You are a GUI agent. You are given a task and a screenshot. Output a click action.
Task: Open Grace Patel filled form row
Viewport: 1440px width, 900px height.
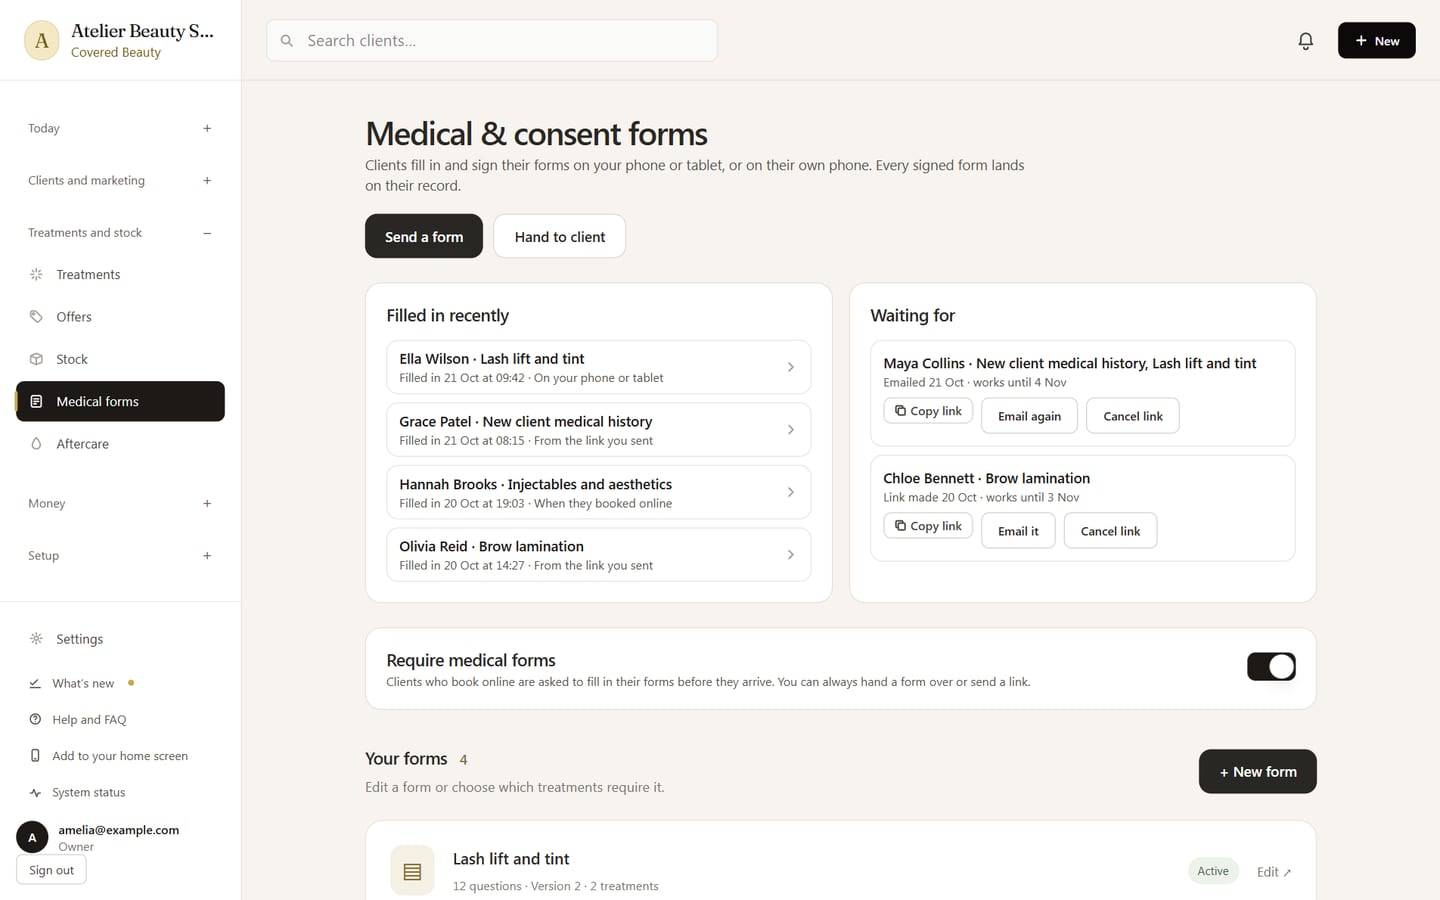coord(598,430)
